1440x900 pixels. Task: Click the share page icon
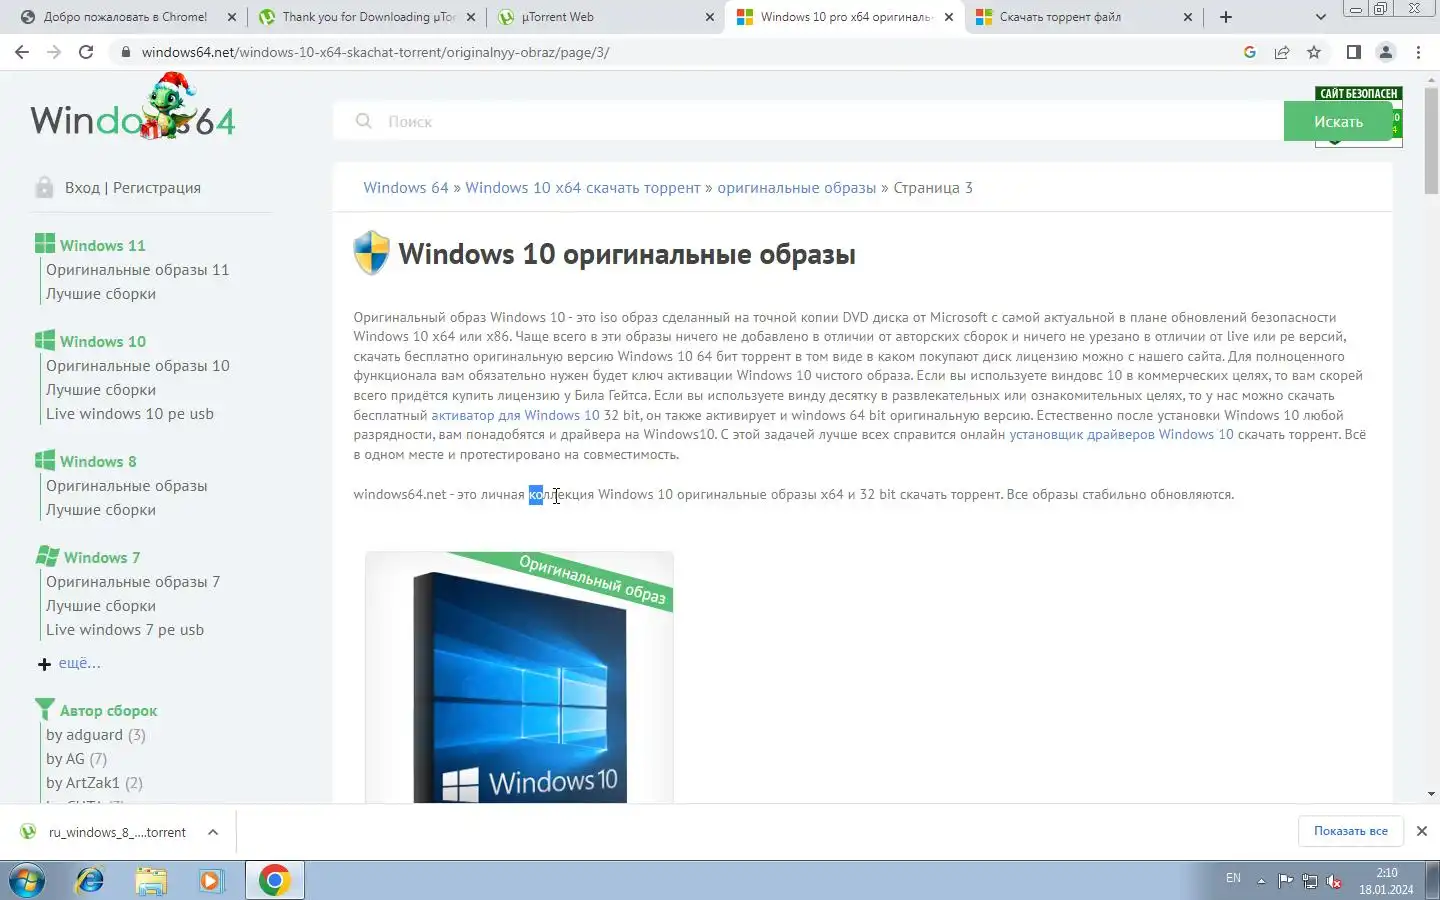pos(1282,52)
